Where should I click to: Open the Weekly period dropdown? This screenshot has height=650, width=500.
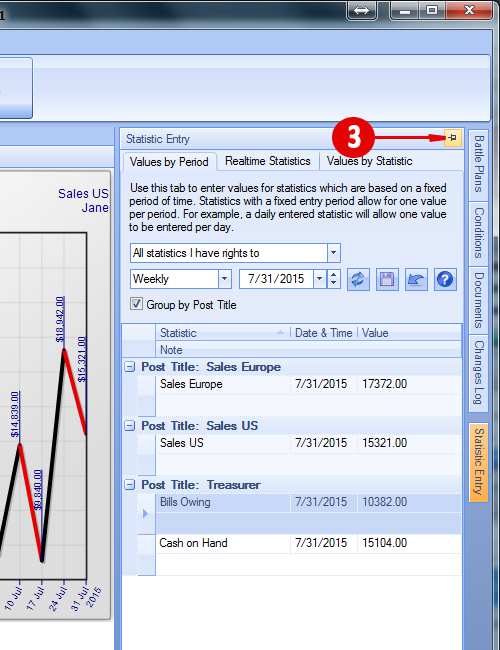[224, 279]
